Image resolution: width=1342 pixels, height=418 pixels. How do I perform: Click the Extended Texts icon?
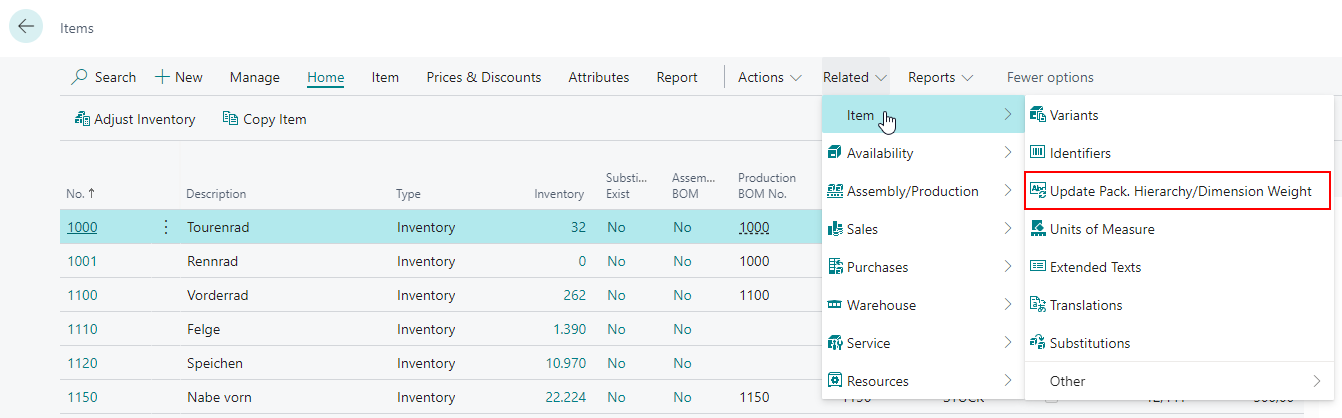point(1037,267)
